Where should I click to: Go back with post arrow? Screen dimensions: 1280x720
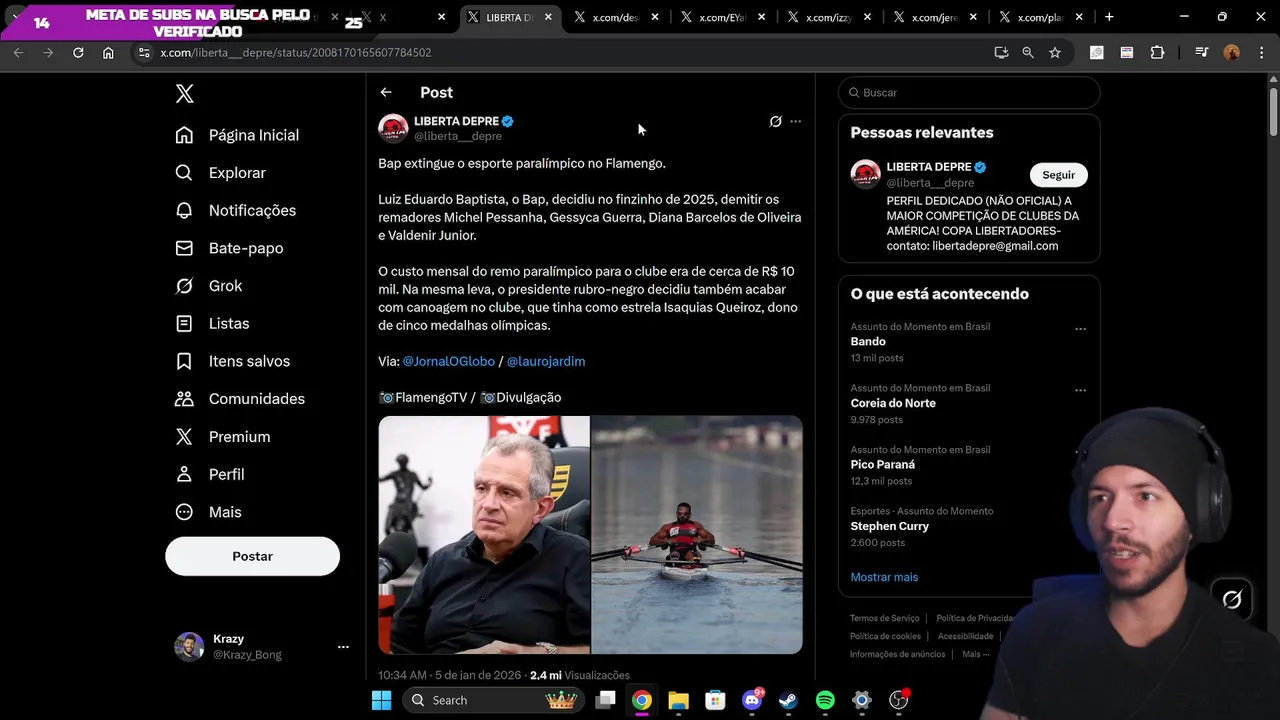click(x=386, y=92)
